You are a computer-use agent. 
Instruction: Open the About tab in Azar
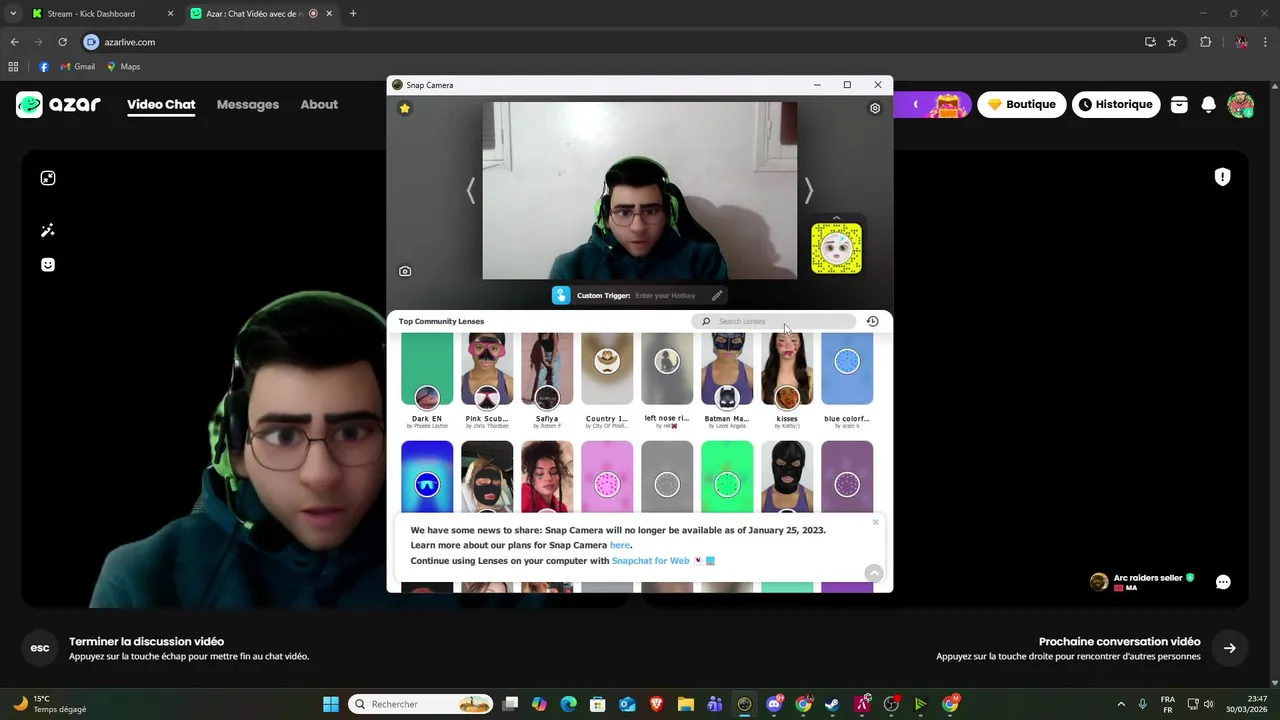(319, 104)
